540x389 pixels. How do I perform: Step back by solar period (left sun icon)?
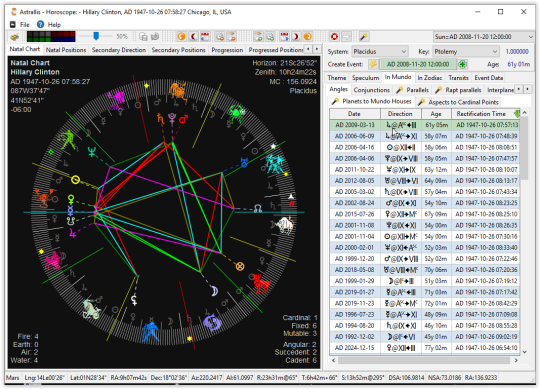181,36
